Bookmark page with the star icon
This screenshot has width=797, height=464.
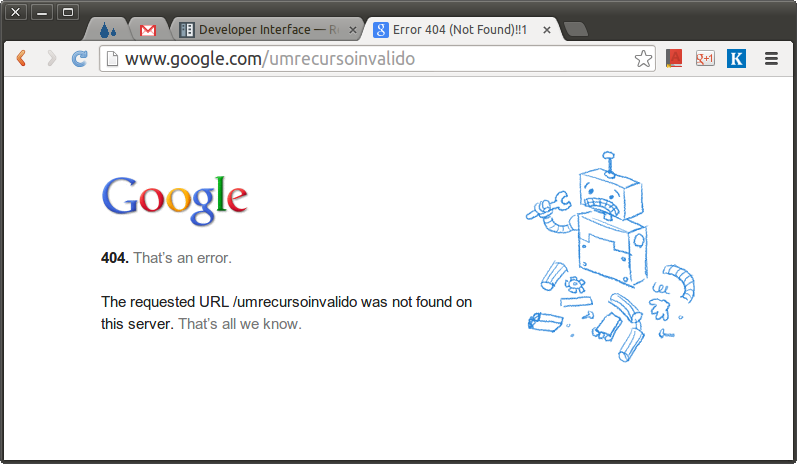(x=643, y=58)
